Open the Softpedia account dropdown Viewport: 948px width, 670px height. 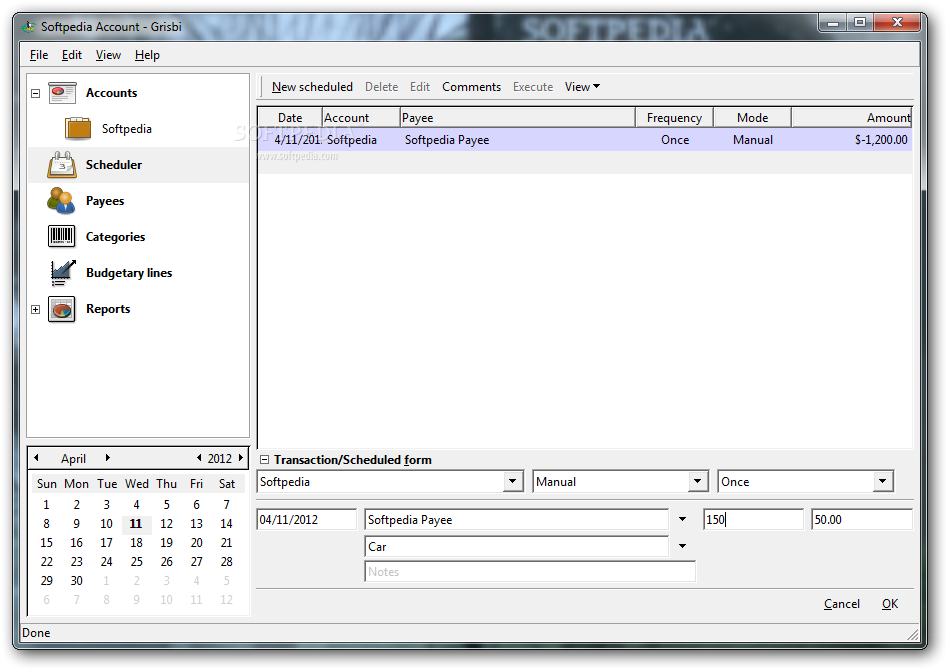click(x=513, y=481)
